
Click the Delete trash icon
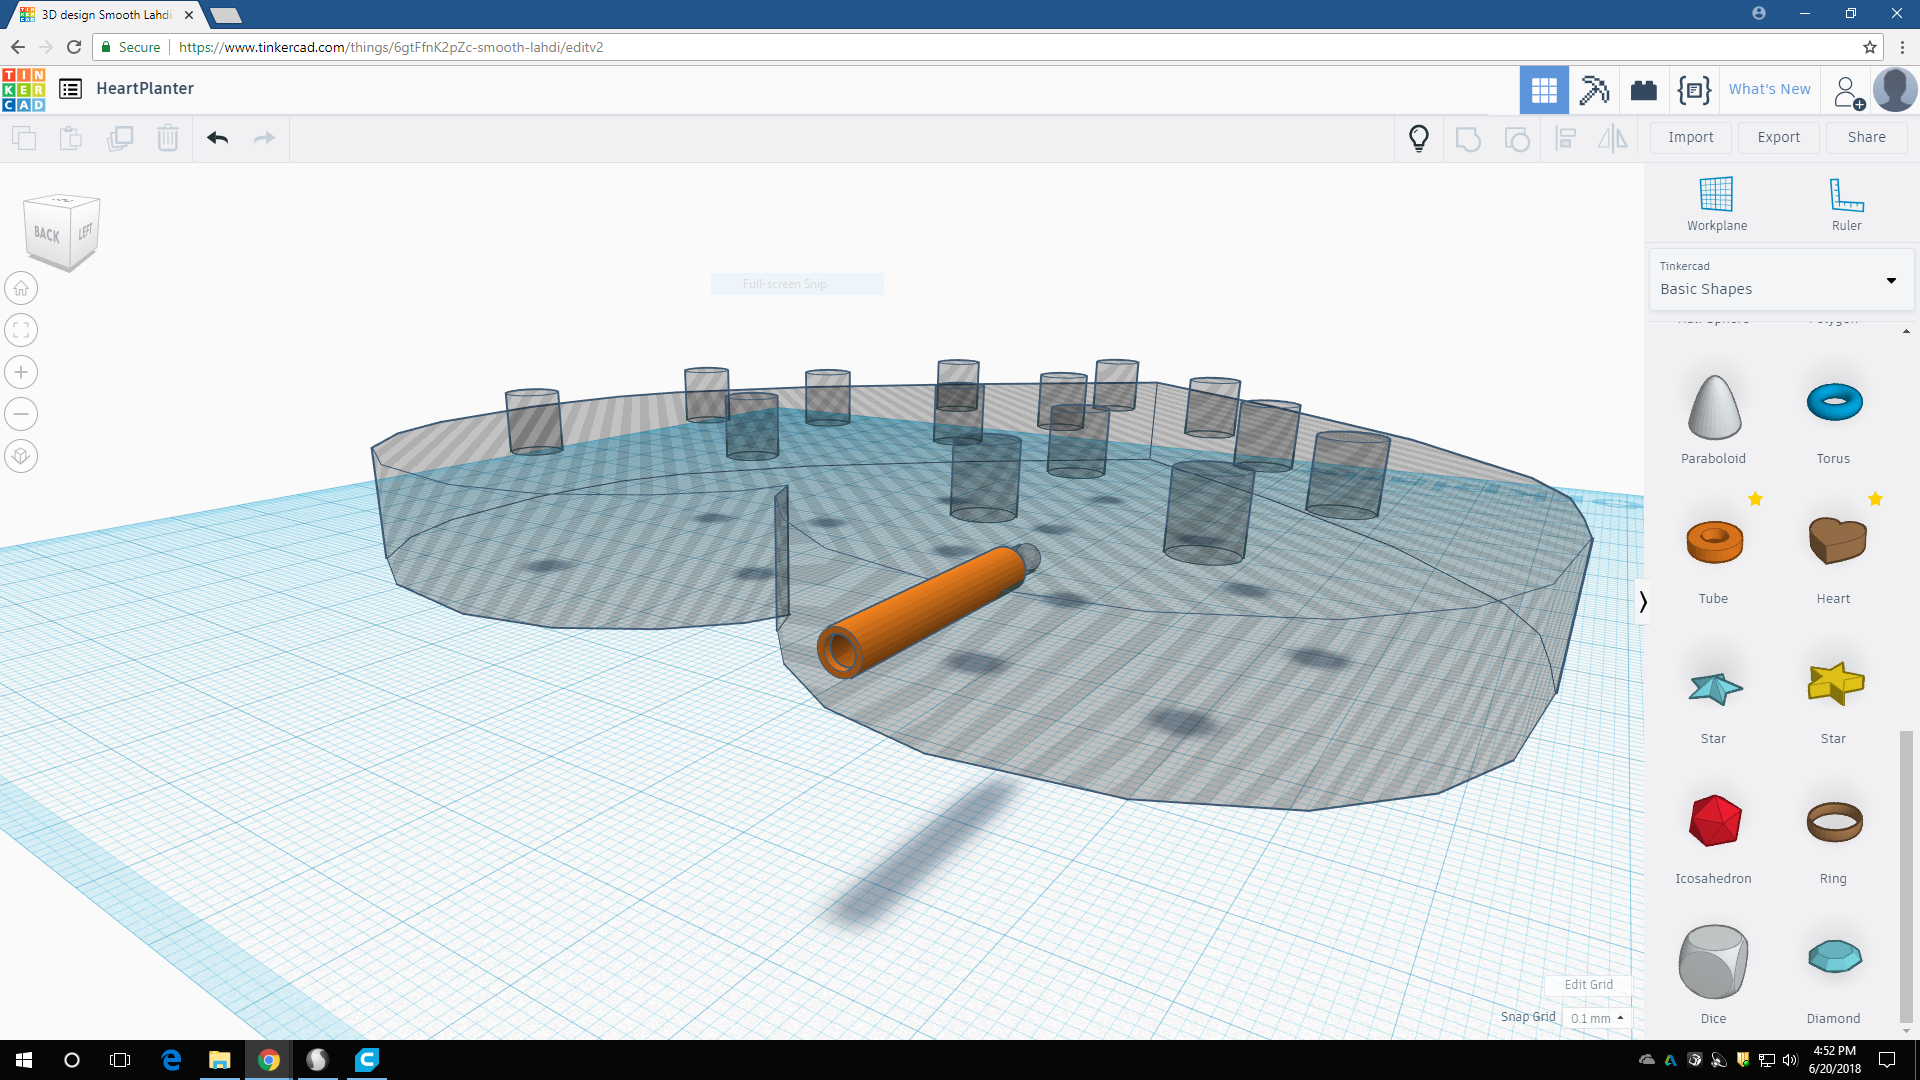(168, 138)
